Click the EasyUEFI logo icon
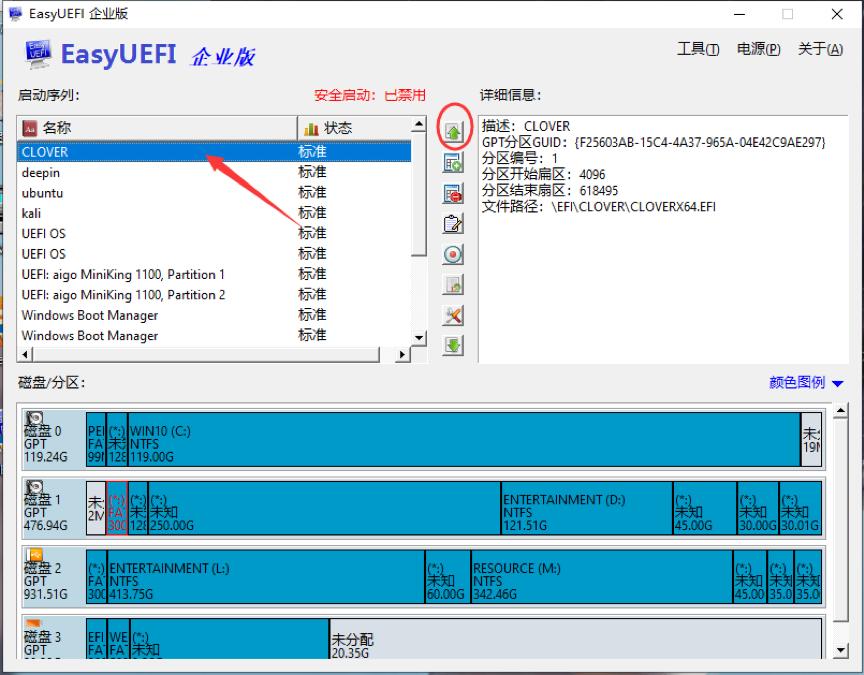The height and width of the screenshot is (675, 864). [37, 53]
